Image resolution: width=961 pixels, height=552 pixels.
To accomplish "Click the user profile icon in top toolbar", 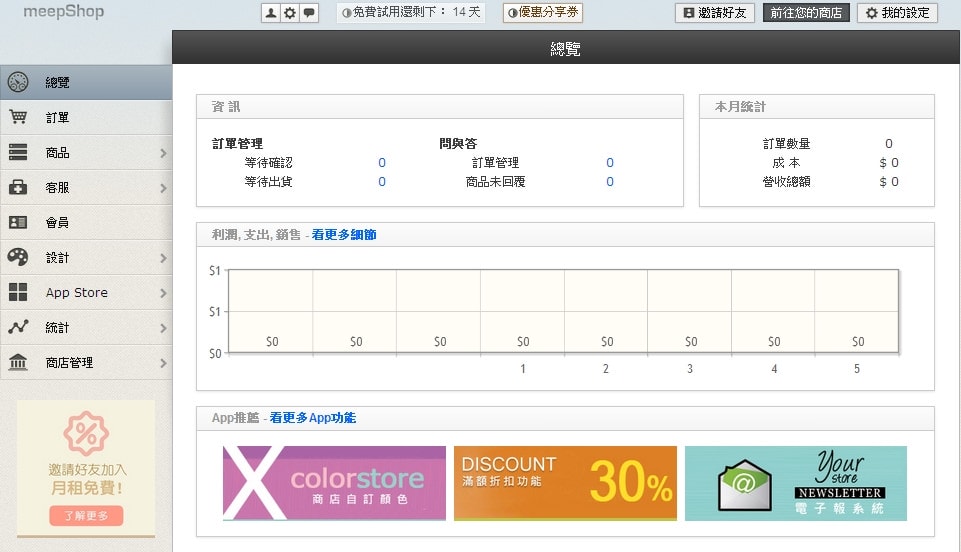I will coord(270,13).
